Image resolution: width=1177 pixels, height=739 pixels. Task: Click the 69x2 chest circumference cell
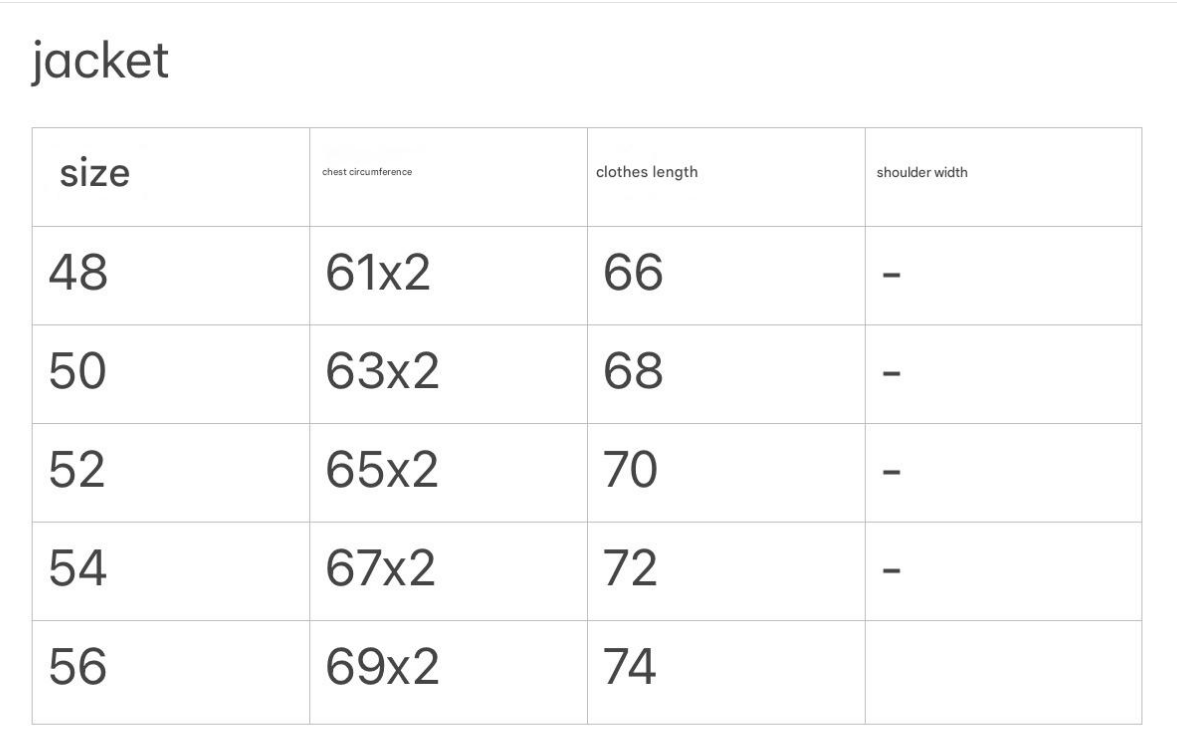[382, 667]
